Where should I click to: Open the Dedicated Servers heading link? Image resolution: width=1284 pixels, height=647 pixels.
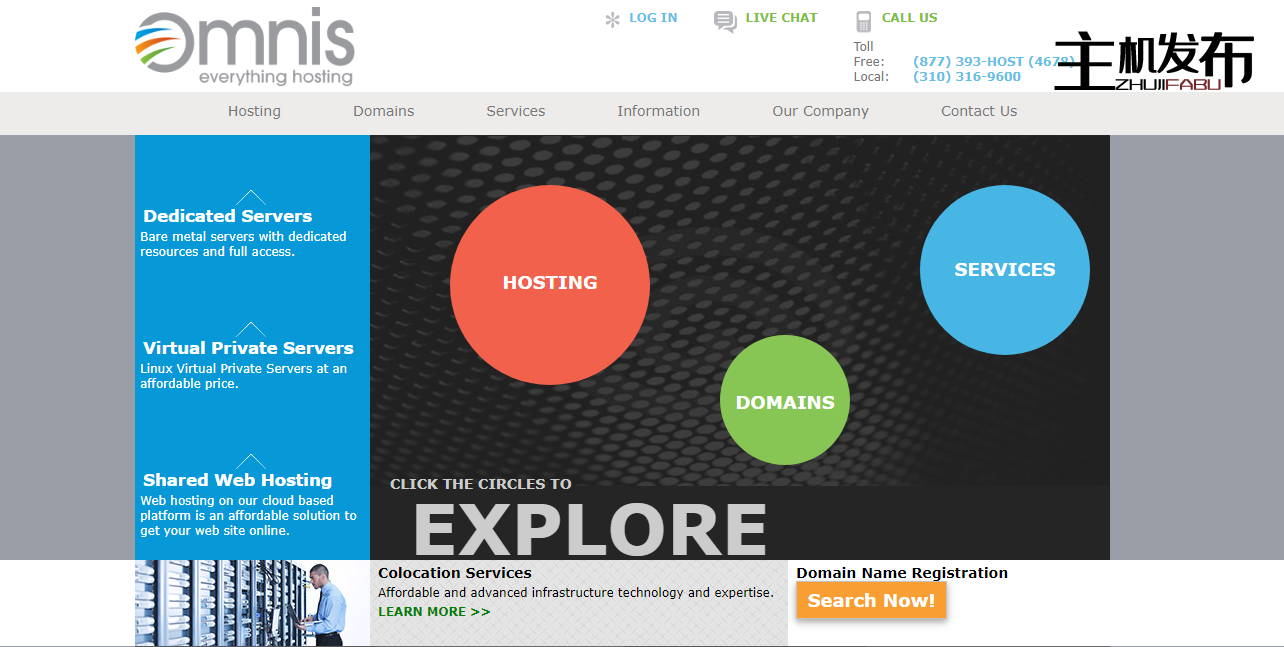pos(227,216)
